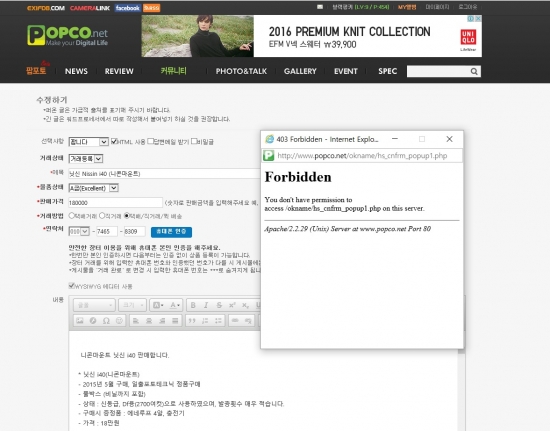Click the 휴대폰 인증 button
The width and height of the screenshot is (550, 431).
[x=171, y=232]
